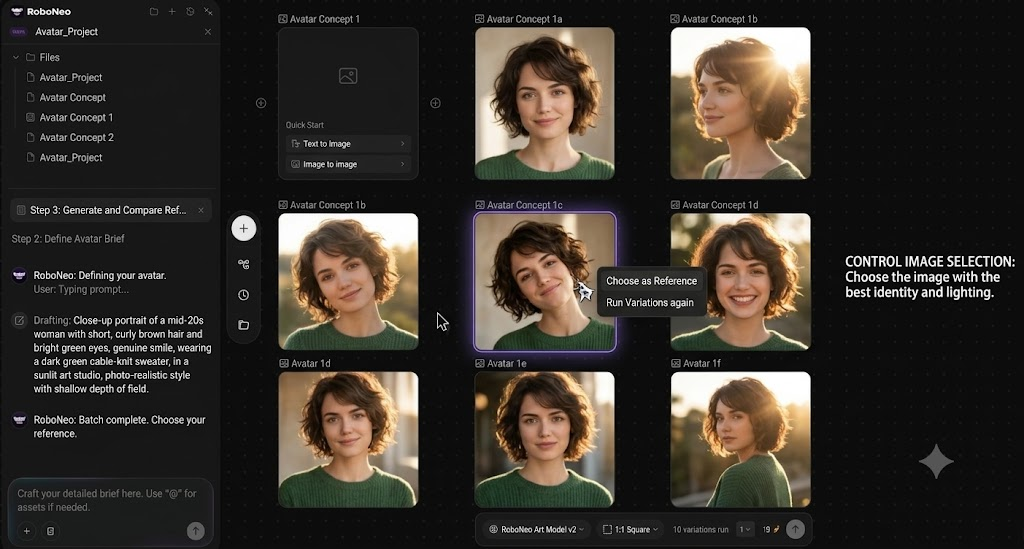Close the Avatar_Project tab
The width and height of the screenshot is (1024, 549).
pos(208,31)
